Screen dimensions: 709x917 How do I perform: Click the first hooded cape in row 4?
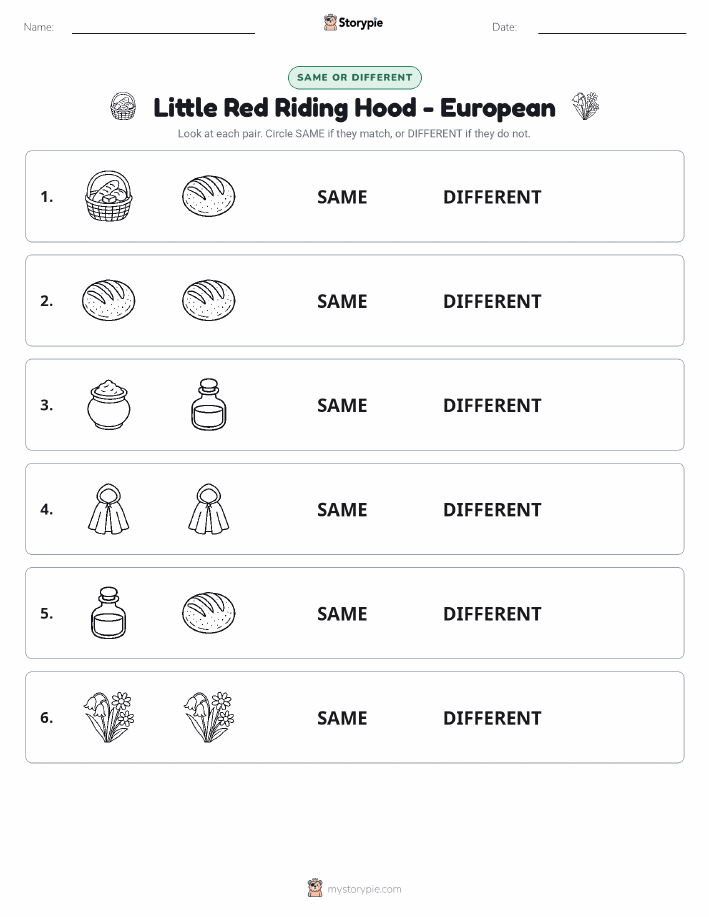click(108, 509)
